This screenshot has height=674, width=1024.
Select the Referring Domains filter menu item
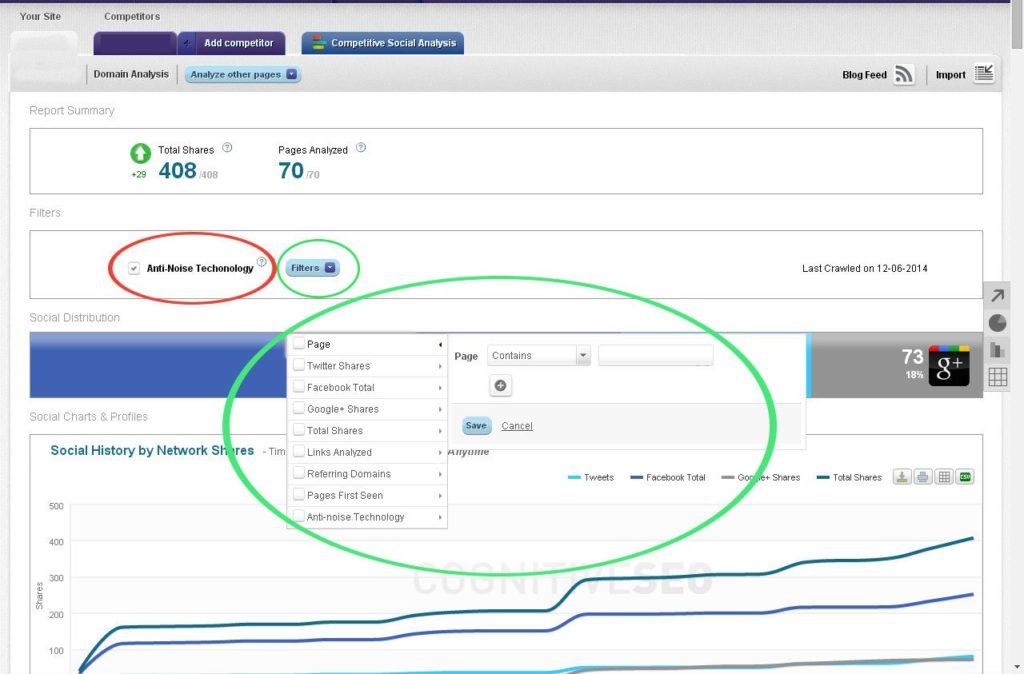367,473
